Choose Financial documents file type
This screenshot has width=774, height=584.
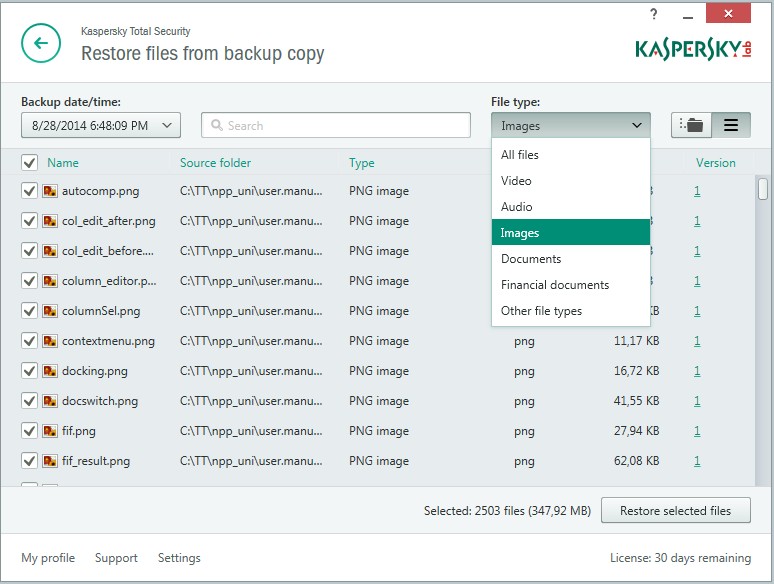[571, 285]
